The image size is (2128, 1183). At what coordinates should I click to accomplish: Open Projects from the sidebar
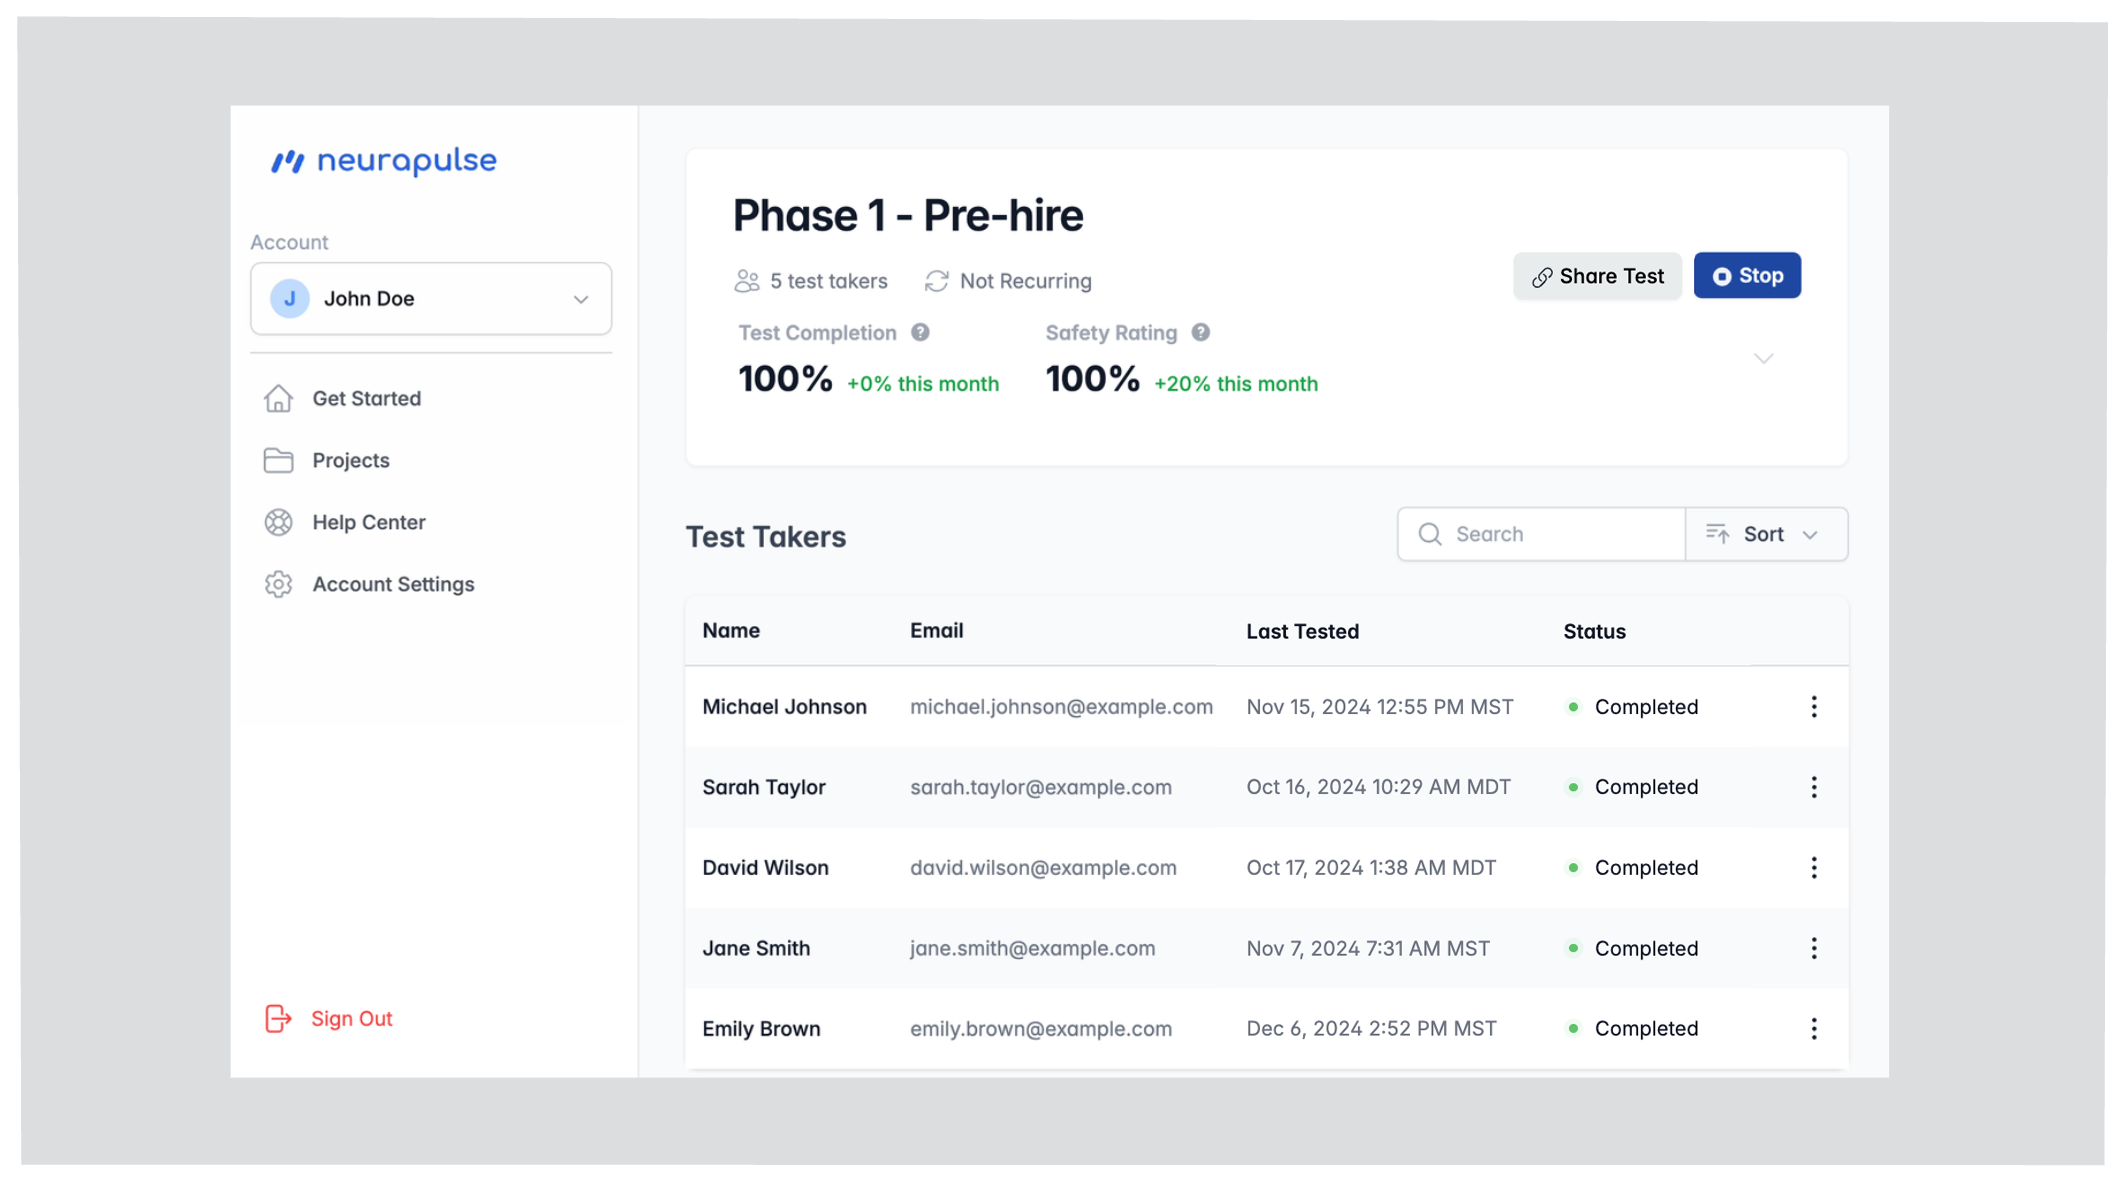[350, 460]
